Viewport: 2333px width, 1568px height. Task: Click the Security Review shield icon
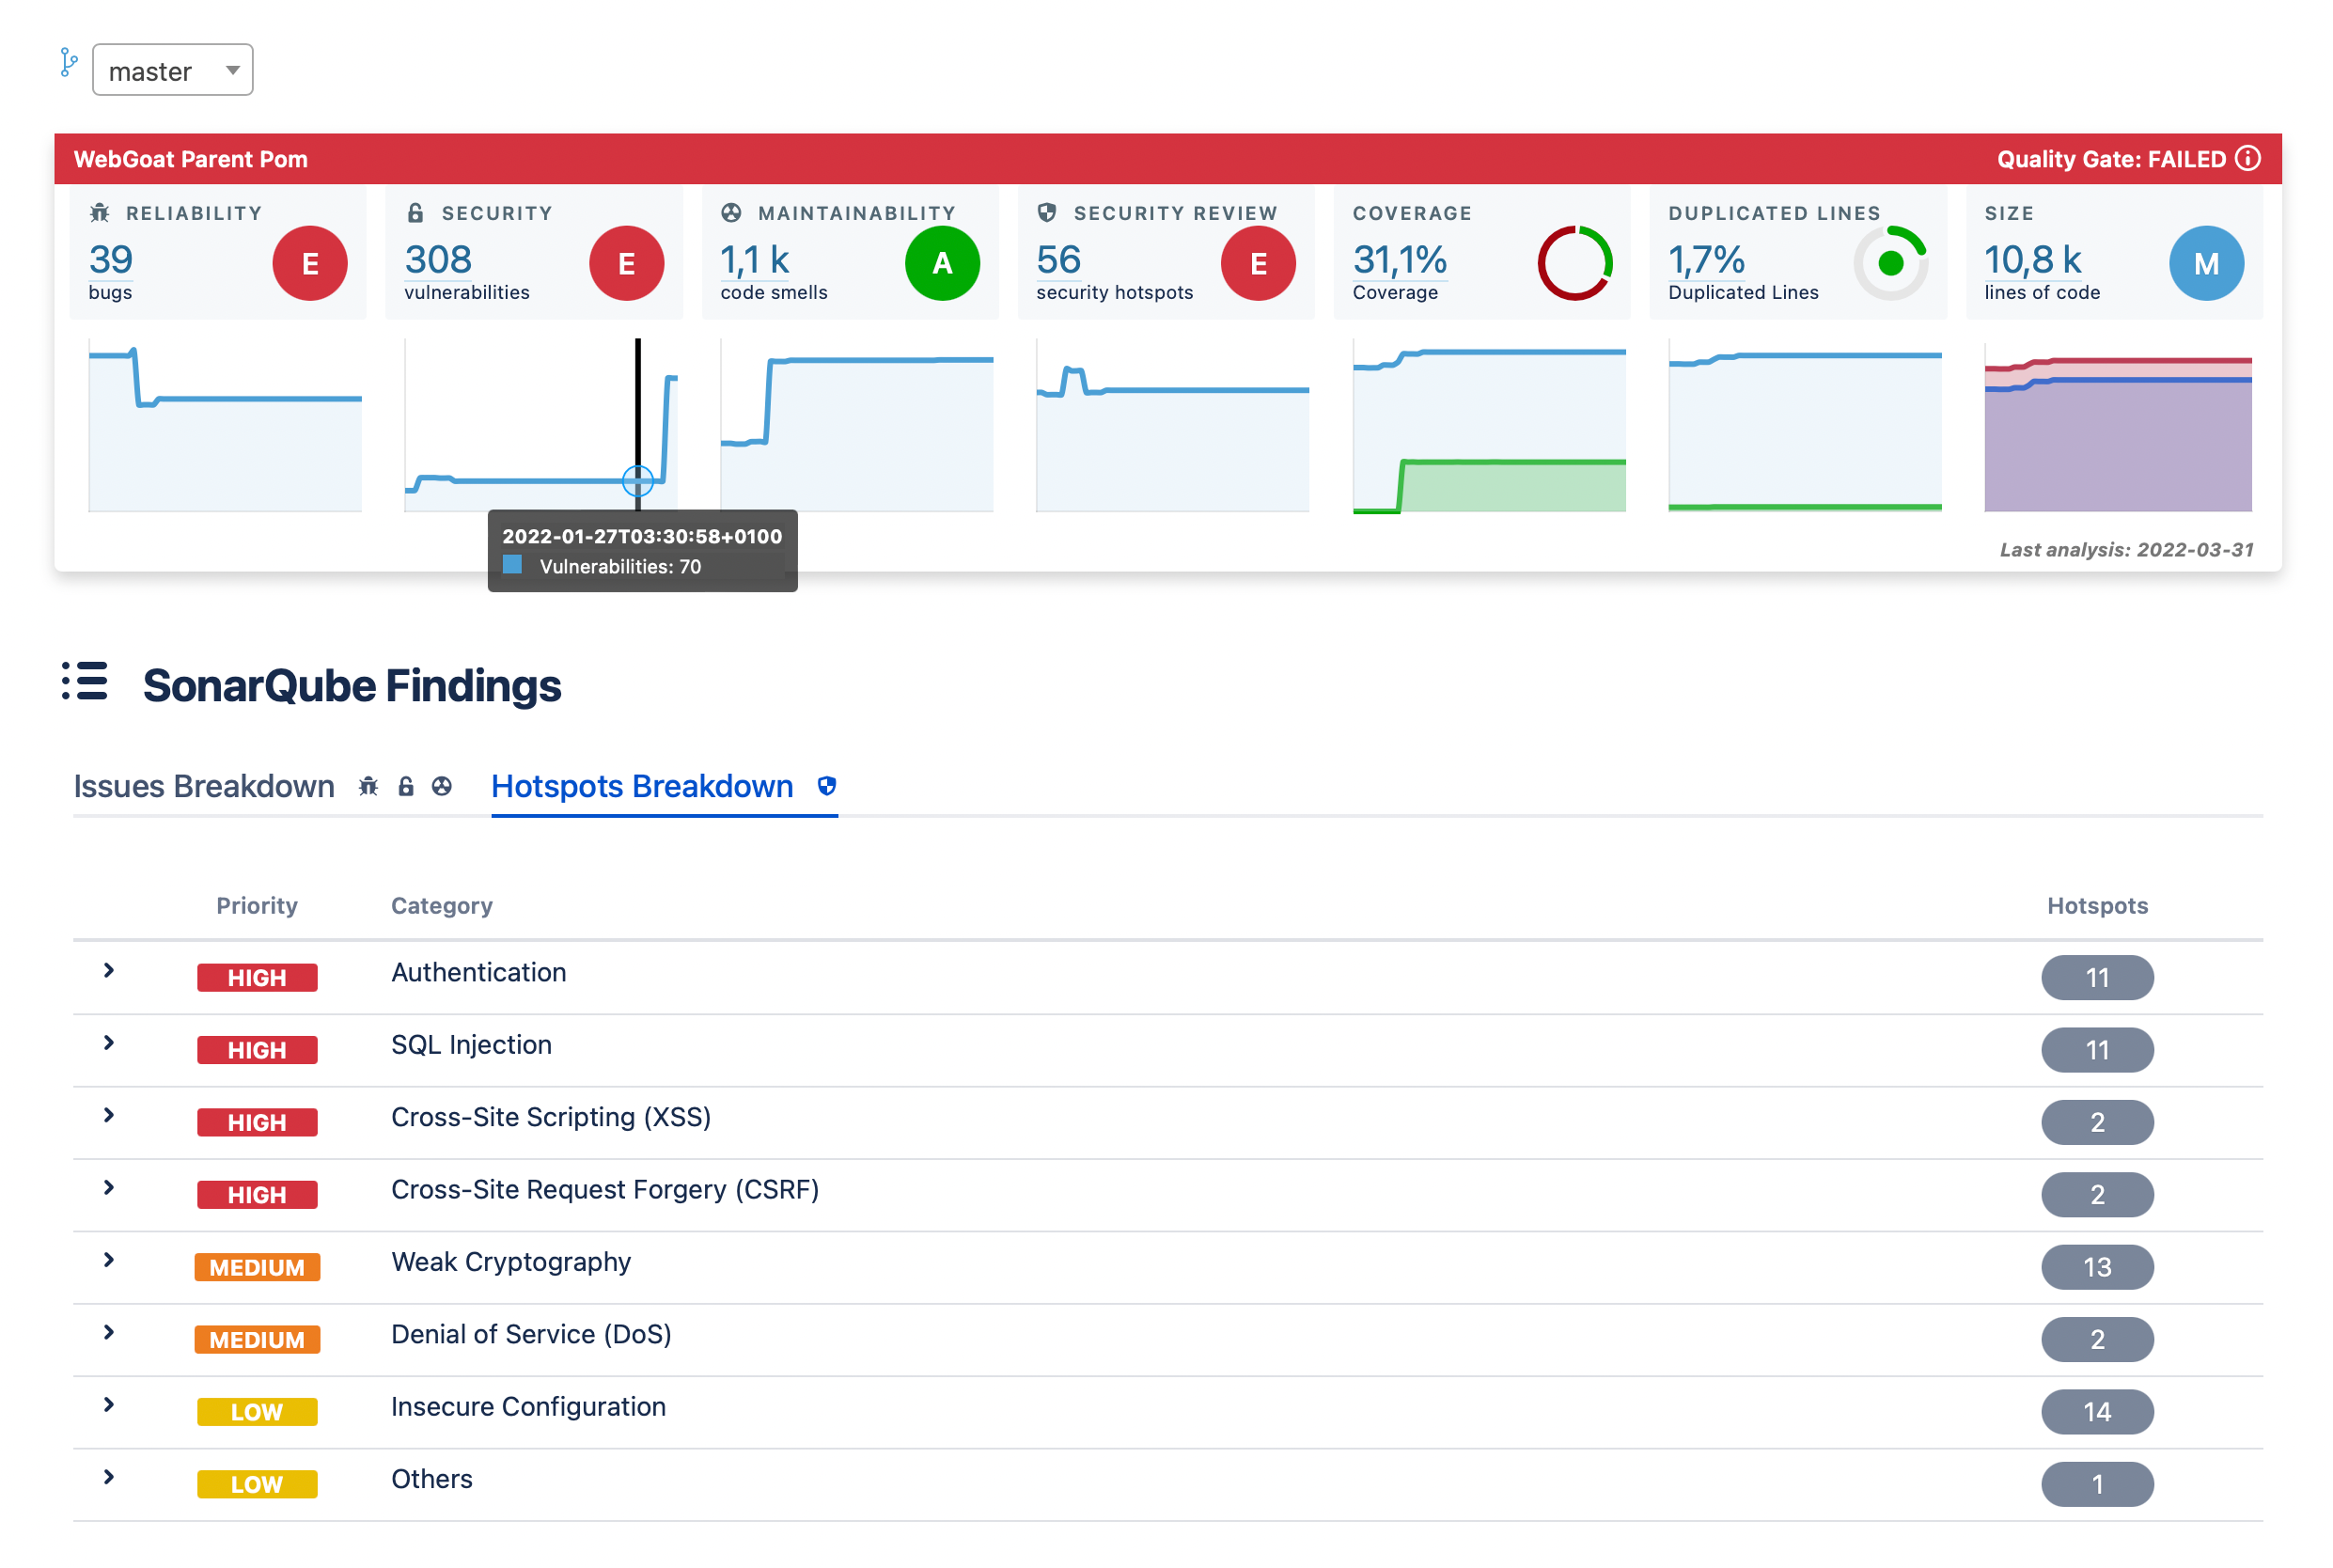1047,213
